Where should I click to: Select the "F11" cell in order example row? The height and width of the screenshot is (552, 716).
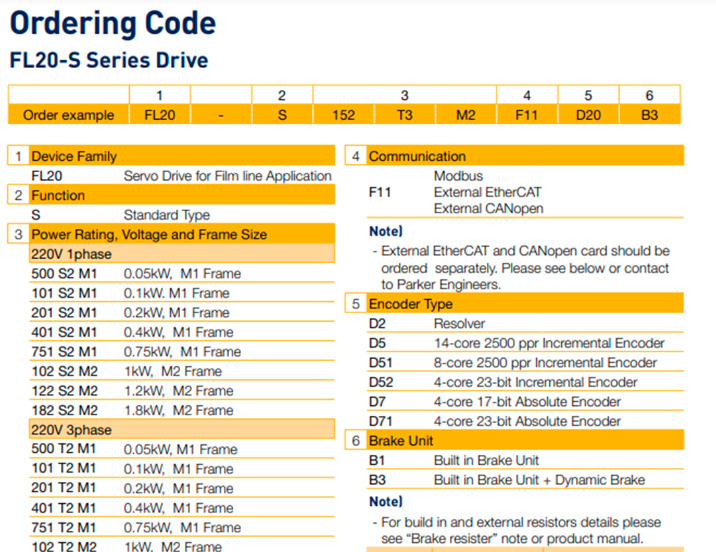[x=527, y=115]
